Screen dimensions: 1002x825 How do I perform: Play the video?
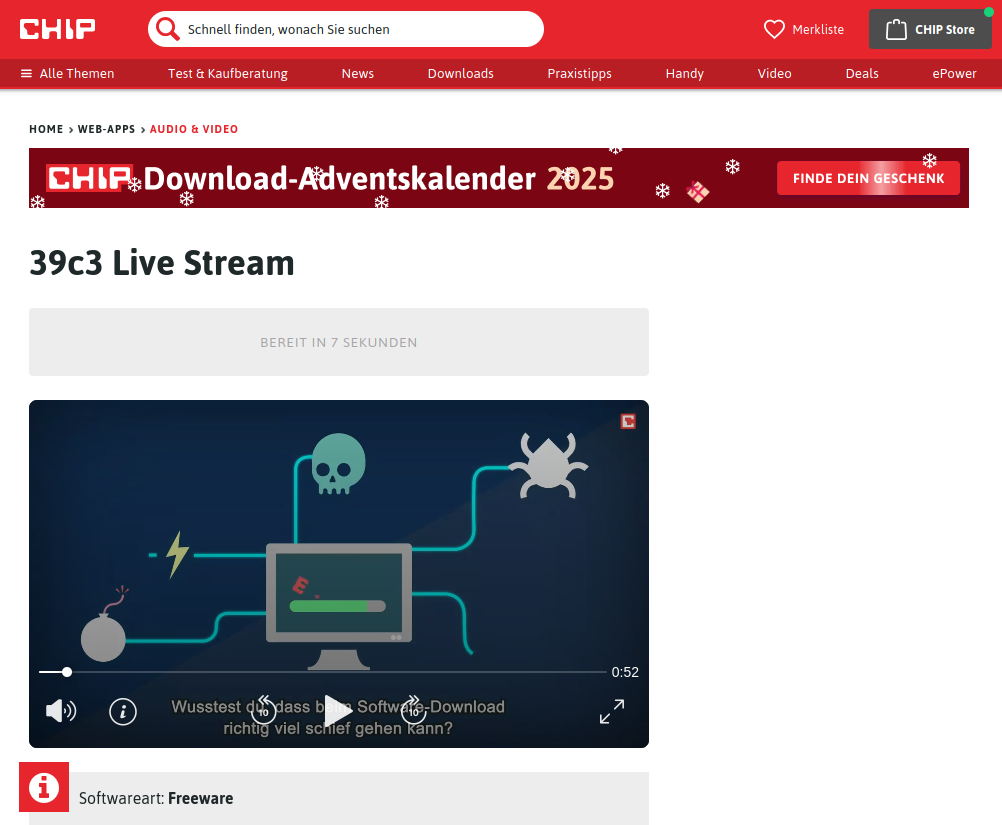pyautogui.click(x=338, y=711)
